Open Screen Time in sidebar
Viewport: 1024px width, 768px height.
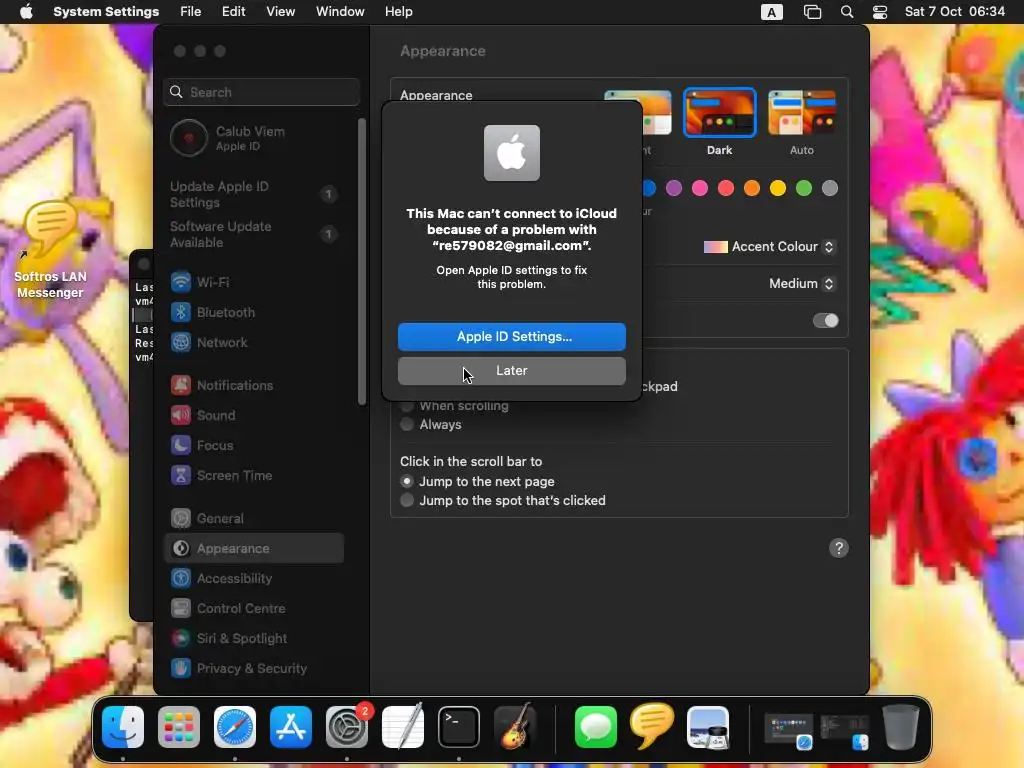253,475
